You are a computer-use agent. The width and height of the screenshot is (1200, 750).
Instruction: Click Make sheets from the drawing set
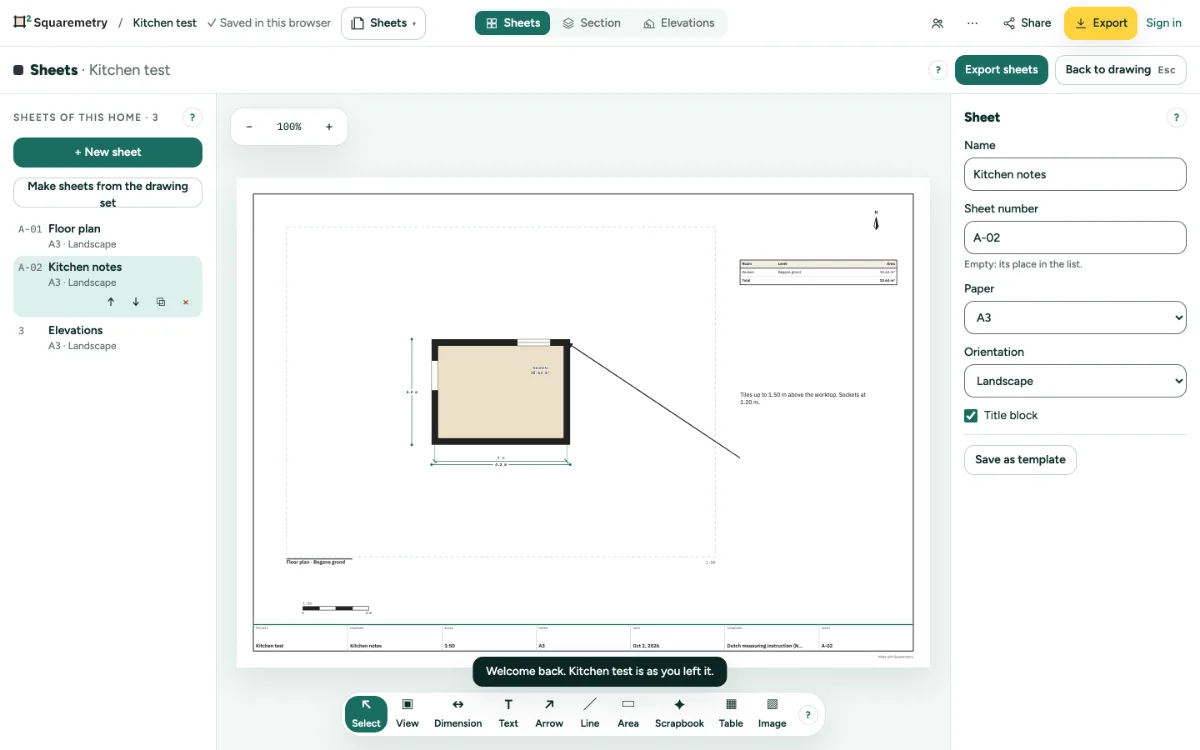(107, 193)
